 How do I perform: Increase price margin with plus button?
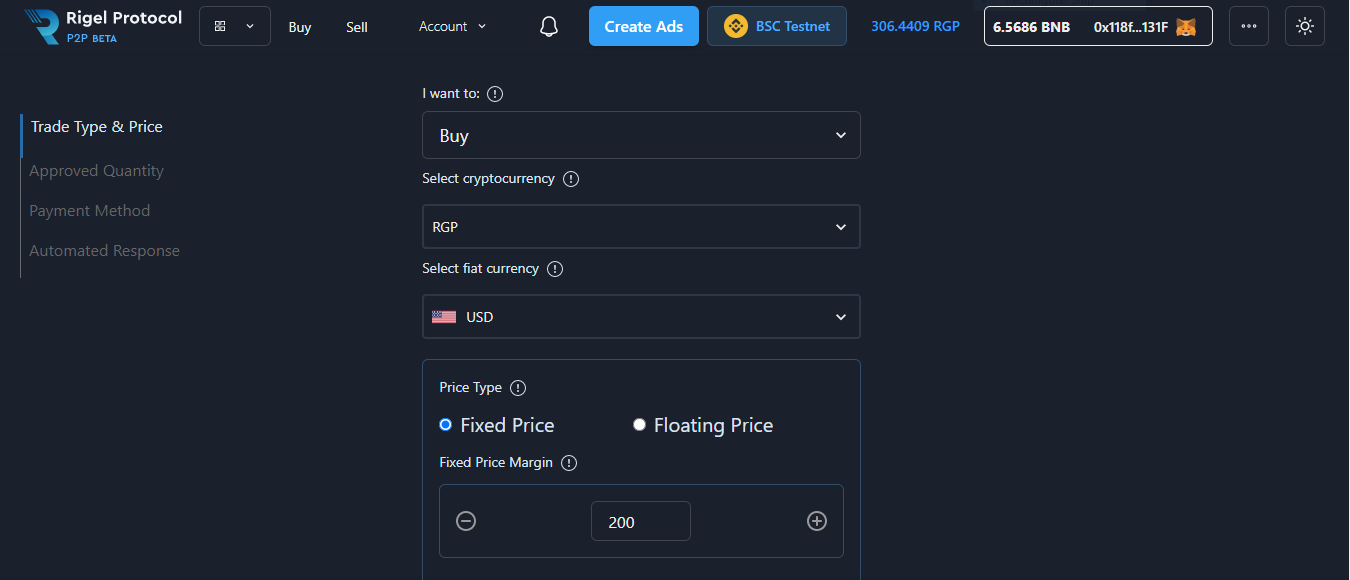[817, 521]
